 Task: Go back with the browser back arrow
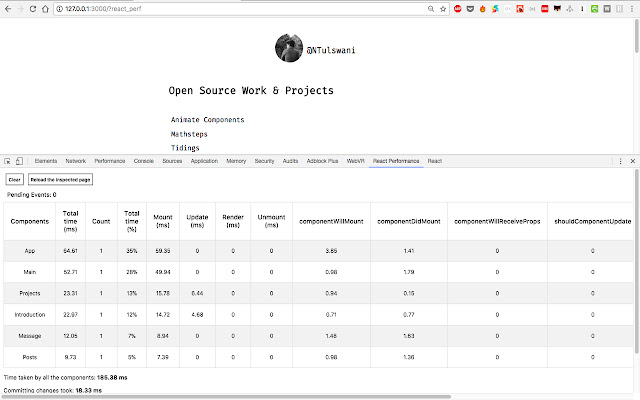pyautogui.click(x=8, y=9)
